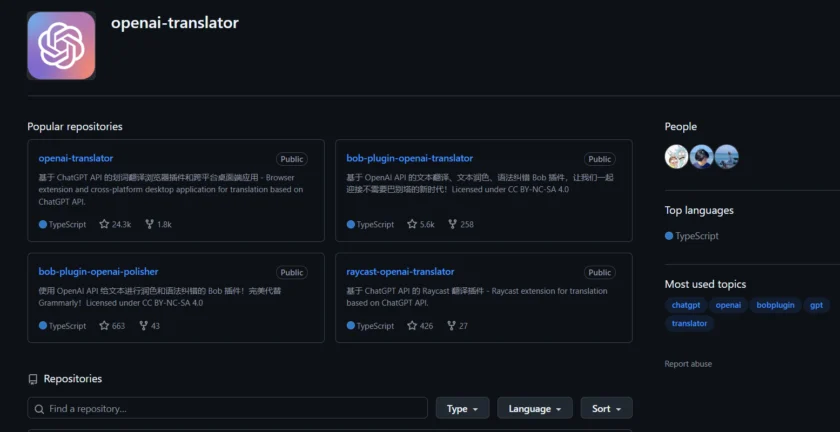
Task: Click TypeScript dot in bob-plugin-openai-polisher card
Action: click(43, 325)
